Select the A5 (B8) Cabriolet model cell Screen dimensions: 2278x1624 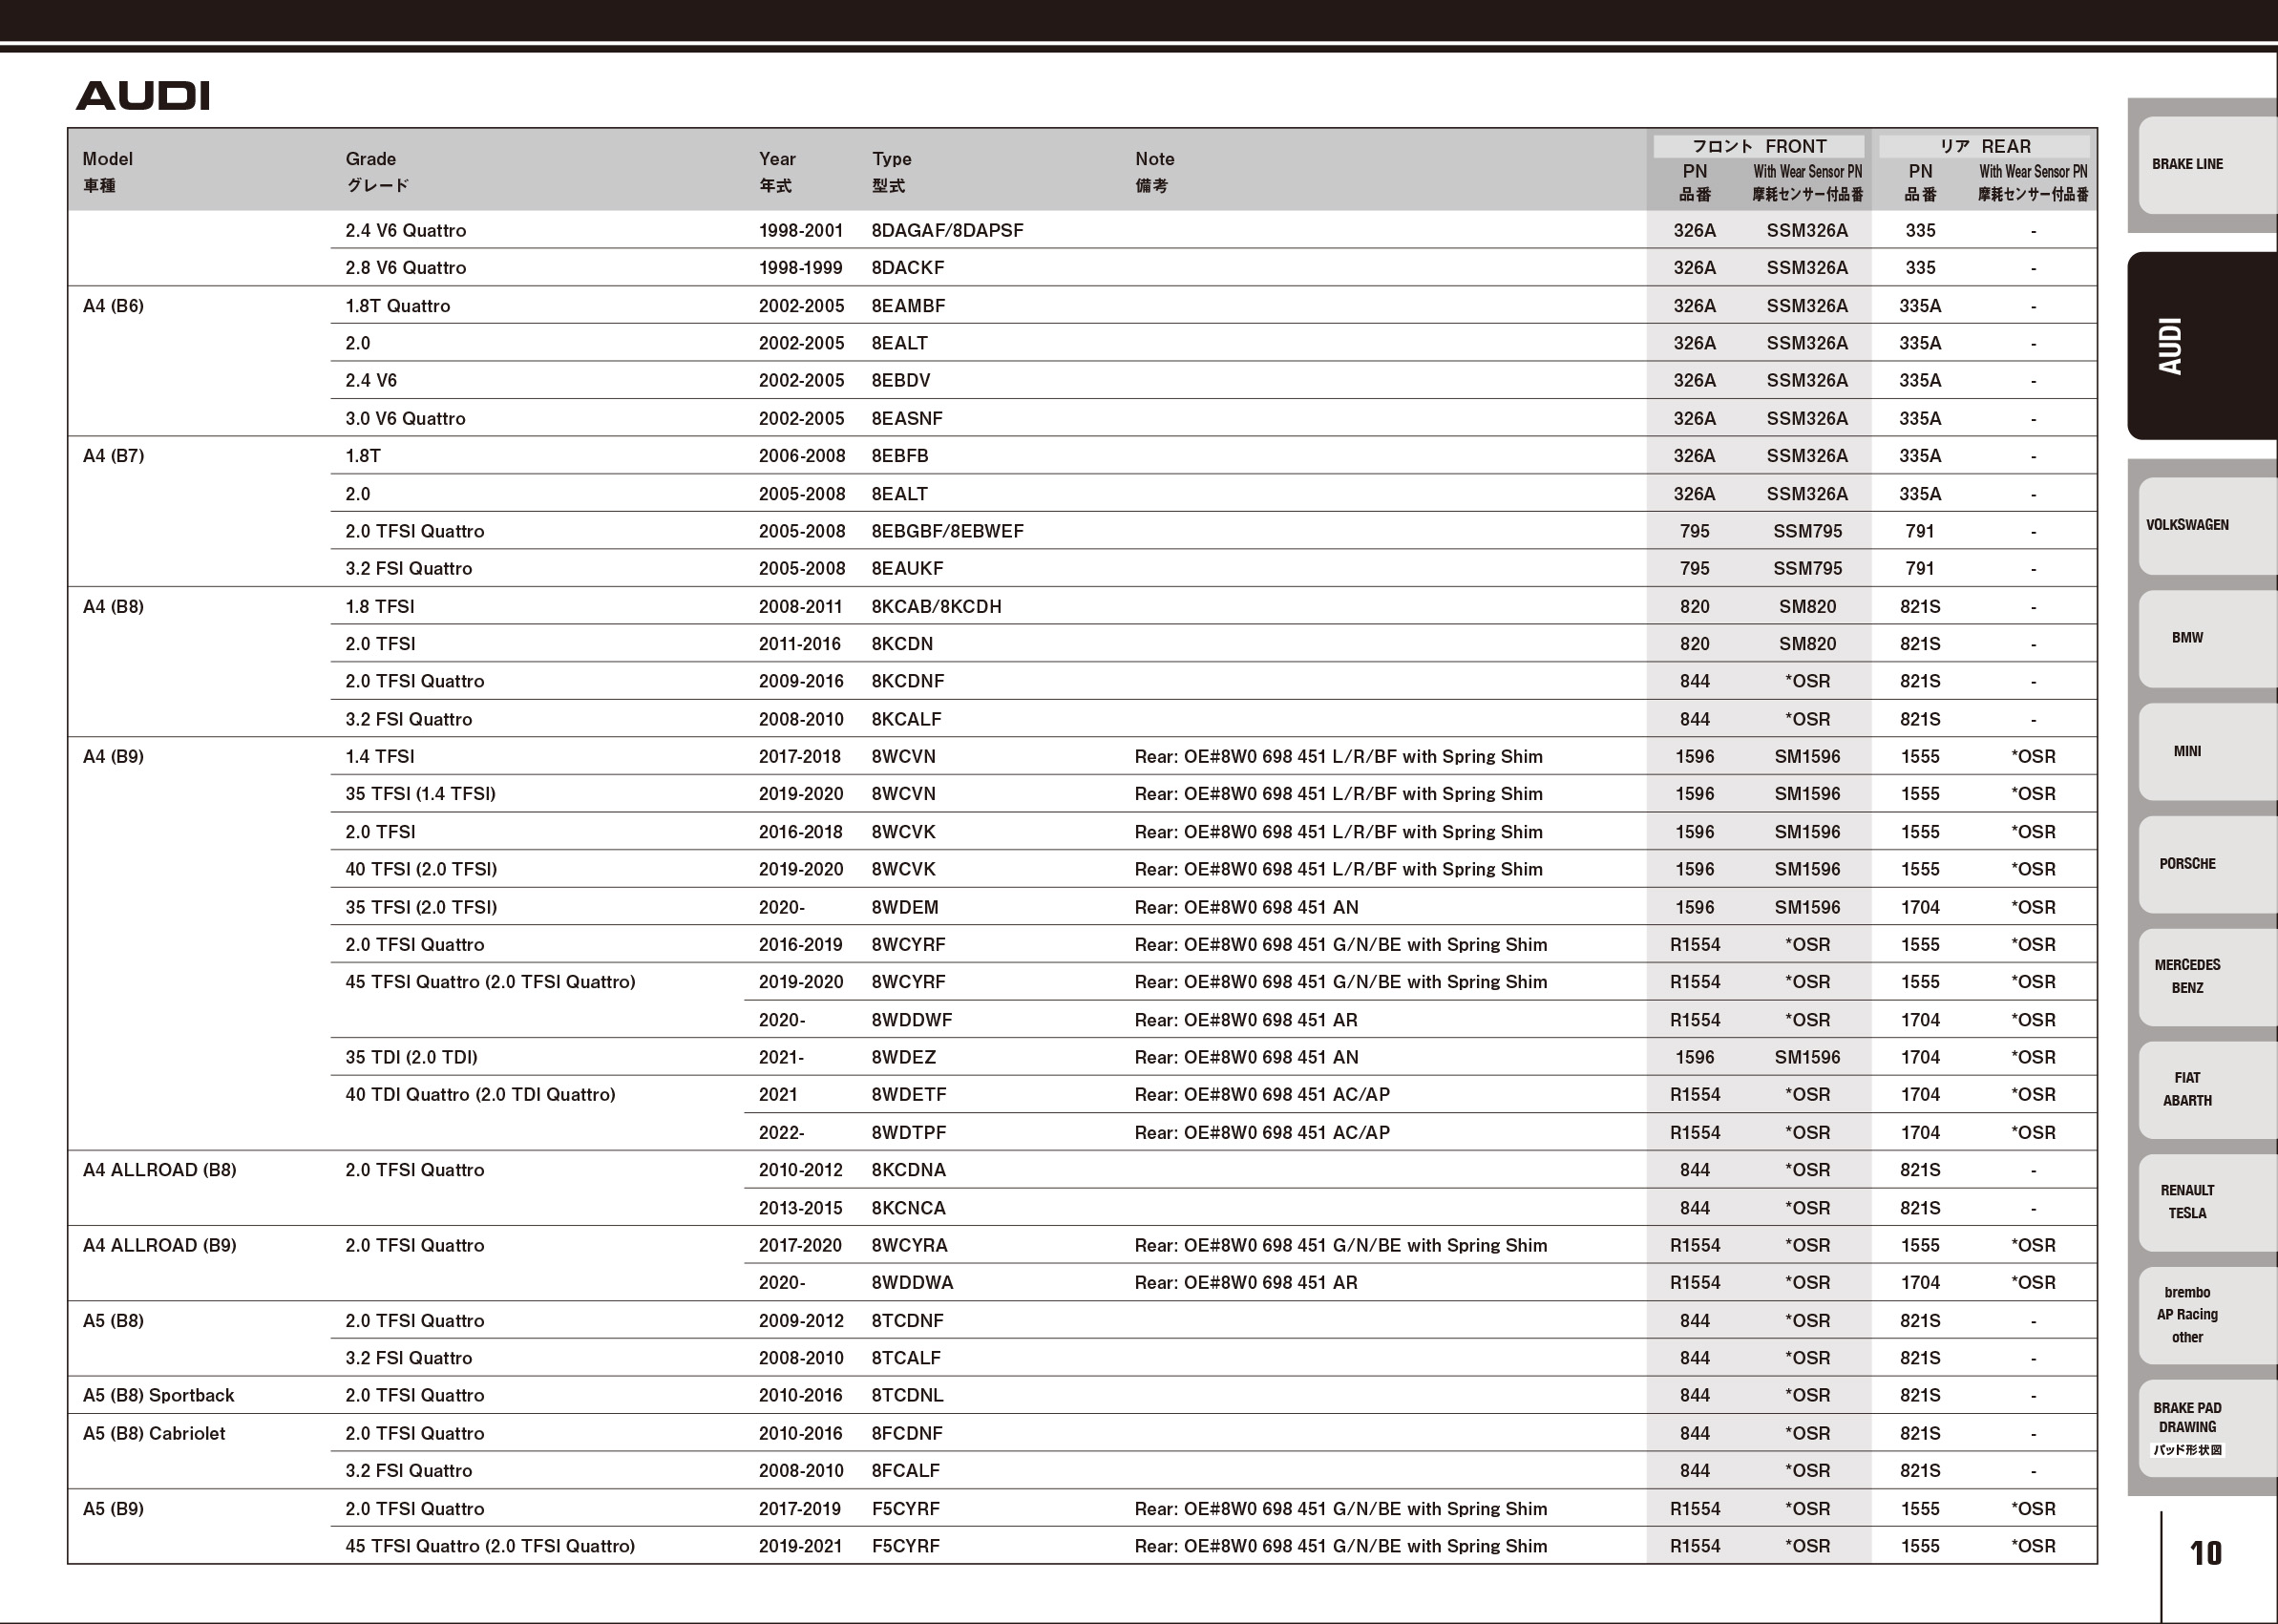tap(154, 1433)
